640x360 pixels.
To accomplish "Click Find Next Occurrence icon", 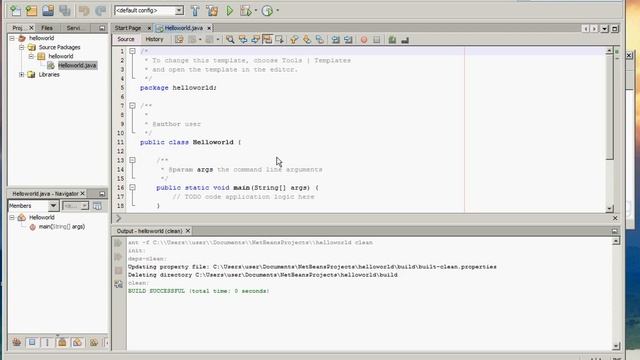I will pos(256,40).
